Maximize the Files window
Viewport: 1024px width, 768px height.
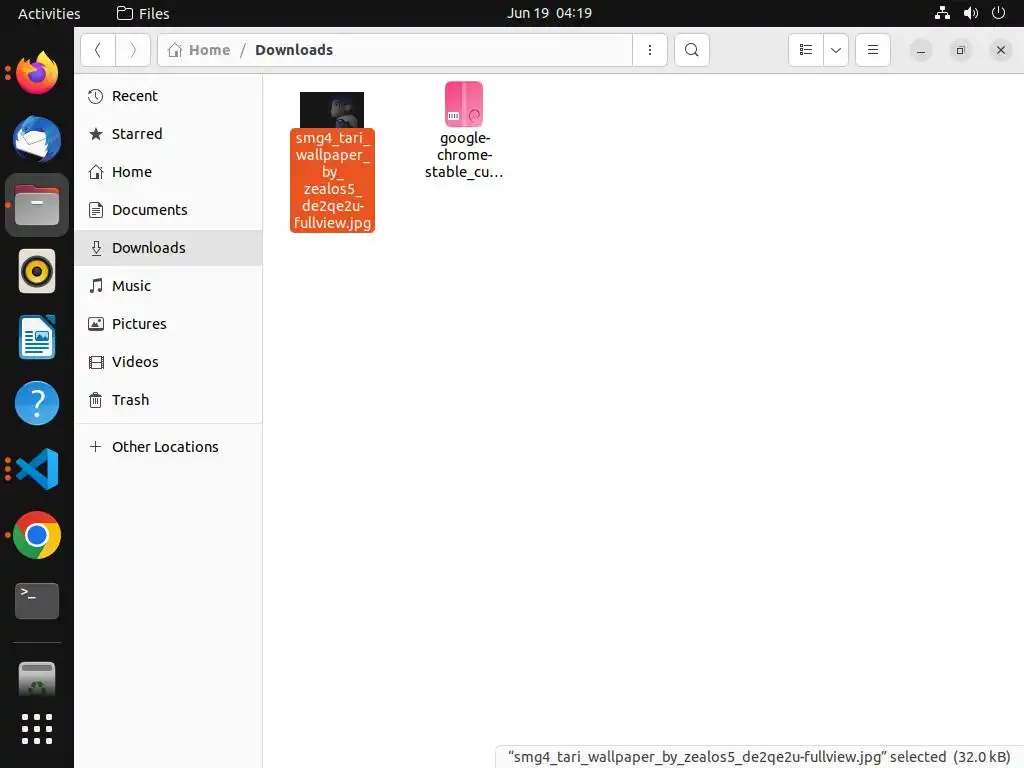coord(961,50)
